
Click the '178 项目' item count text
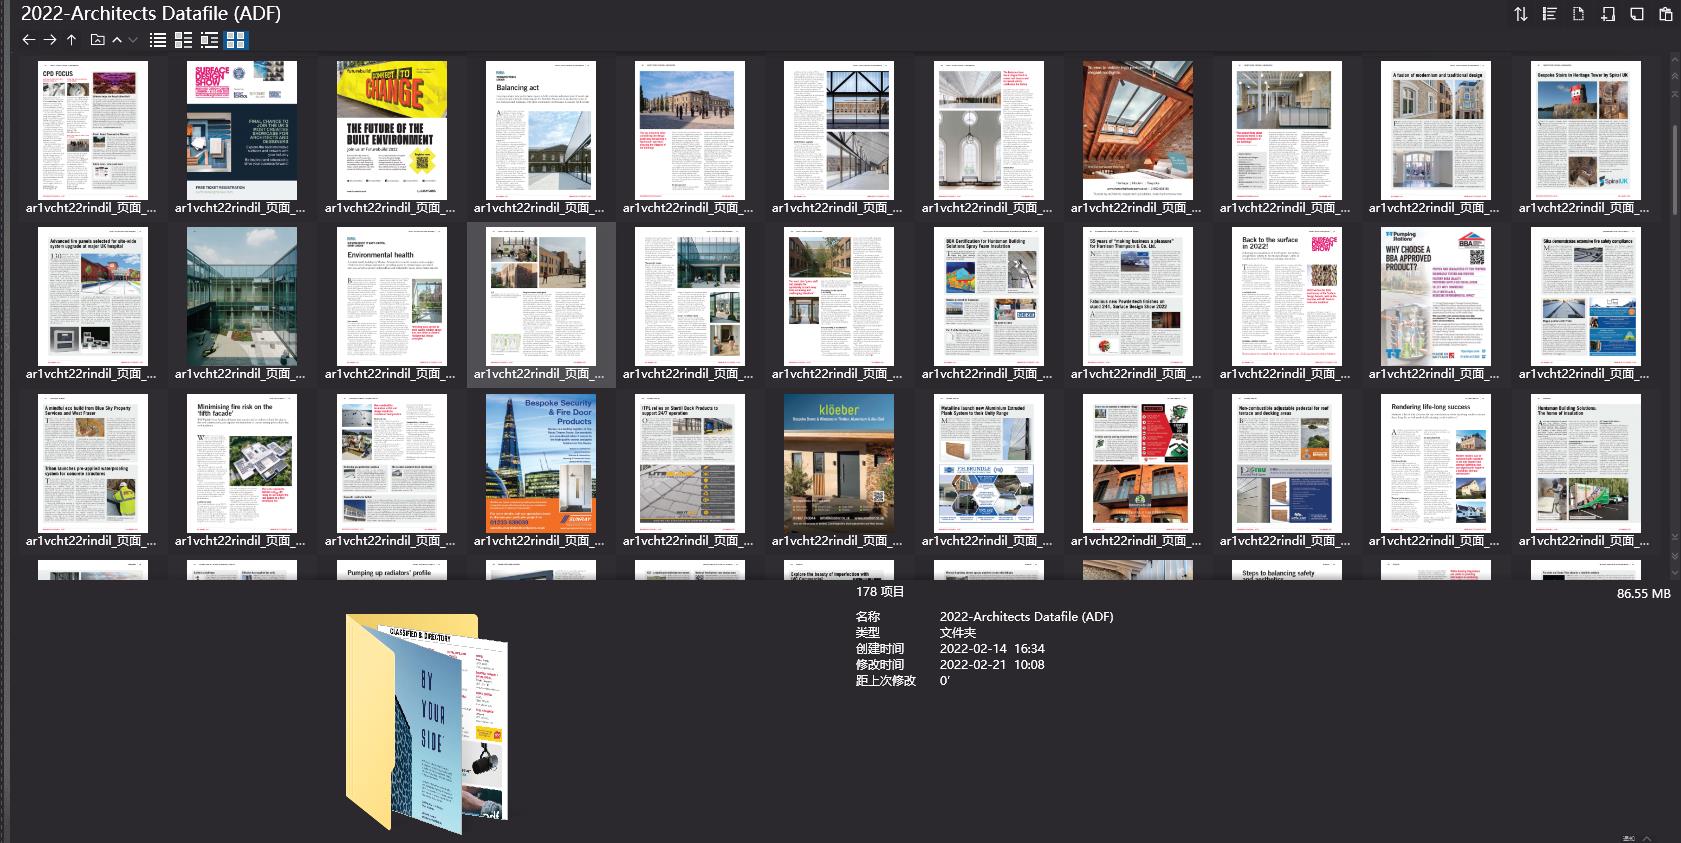pos(880,592)
